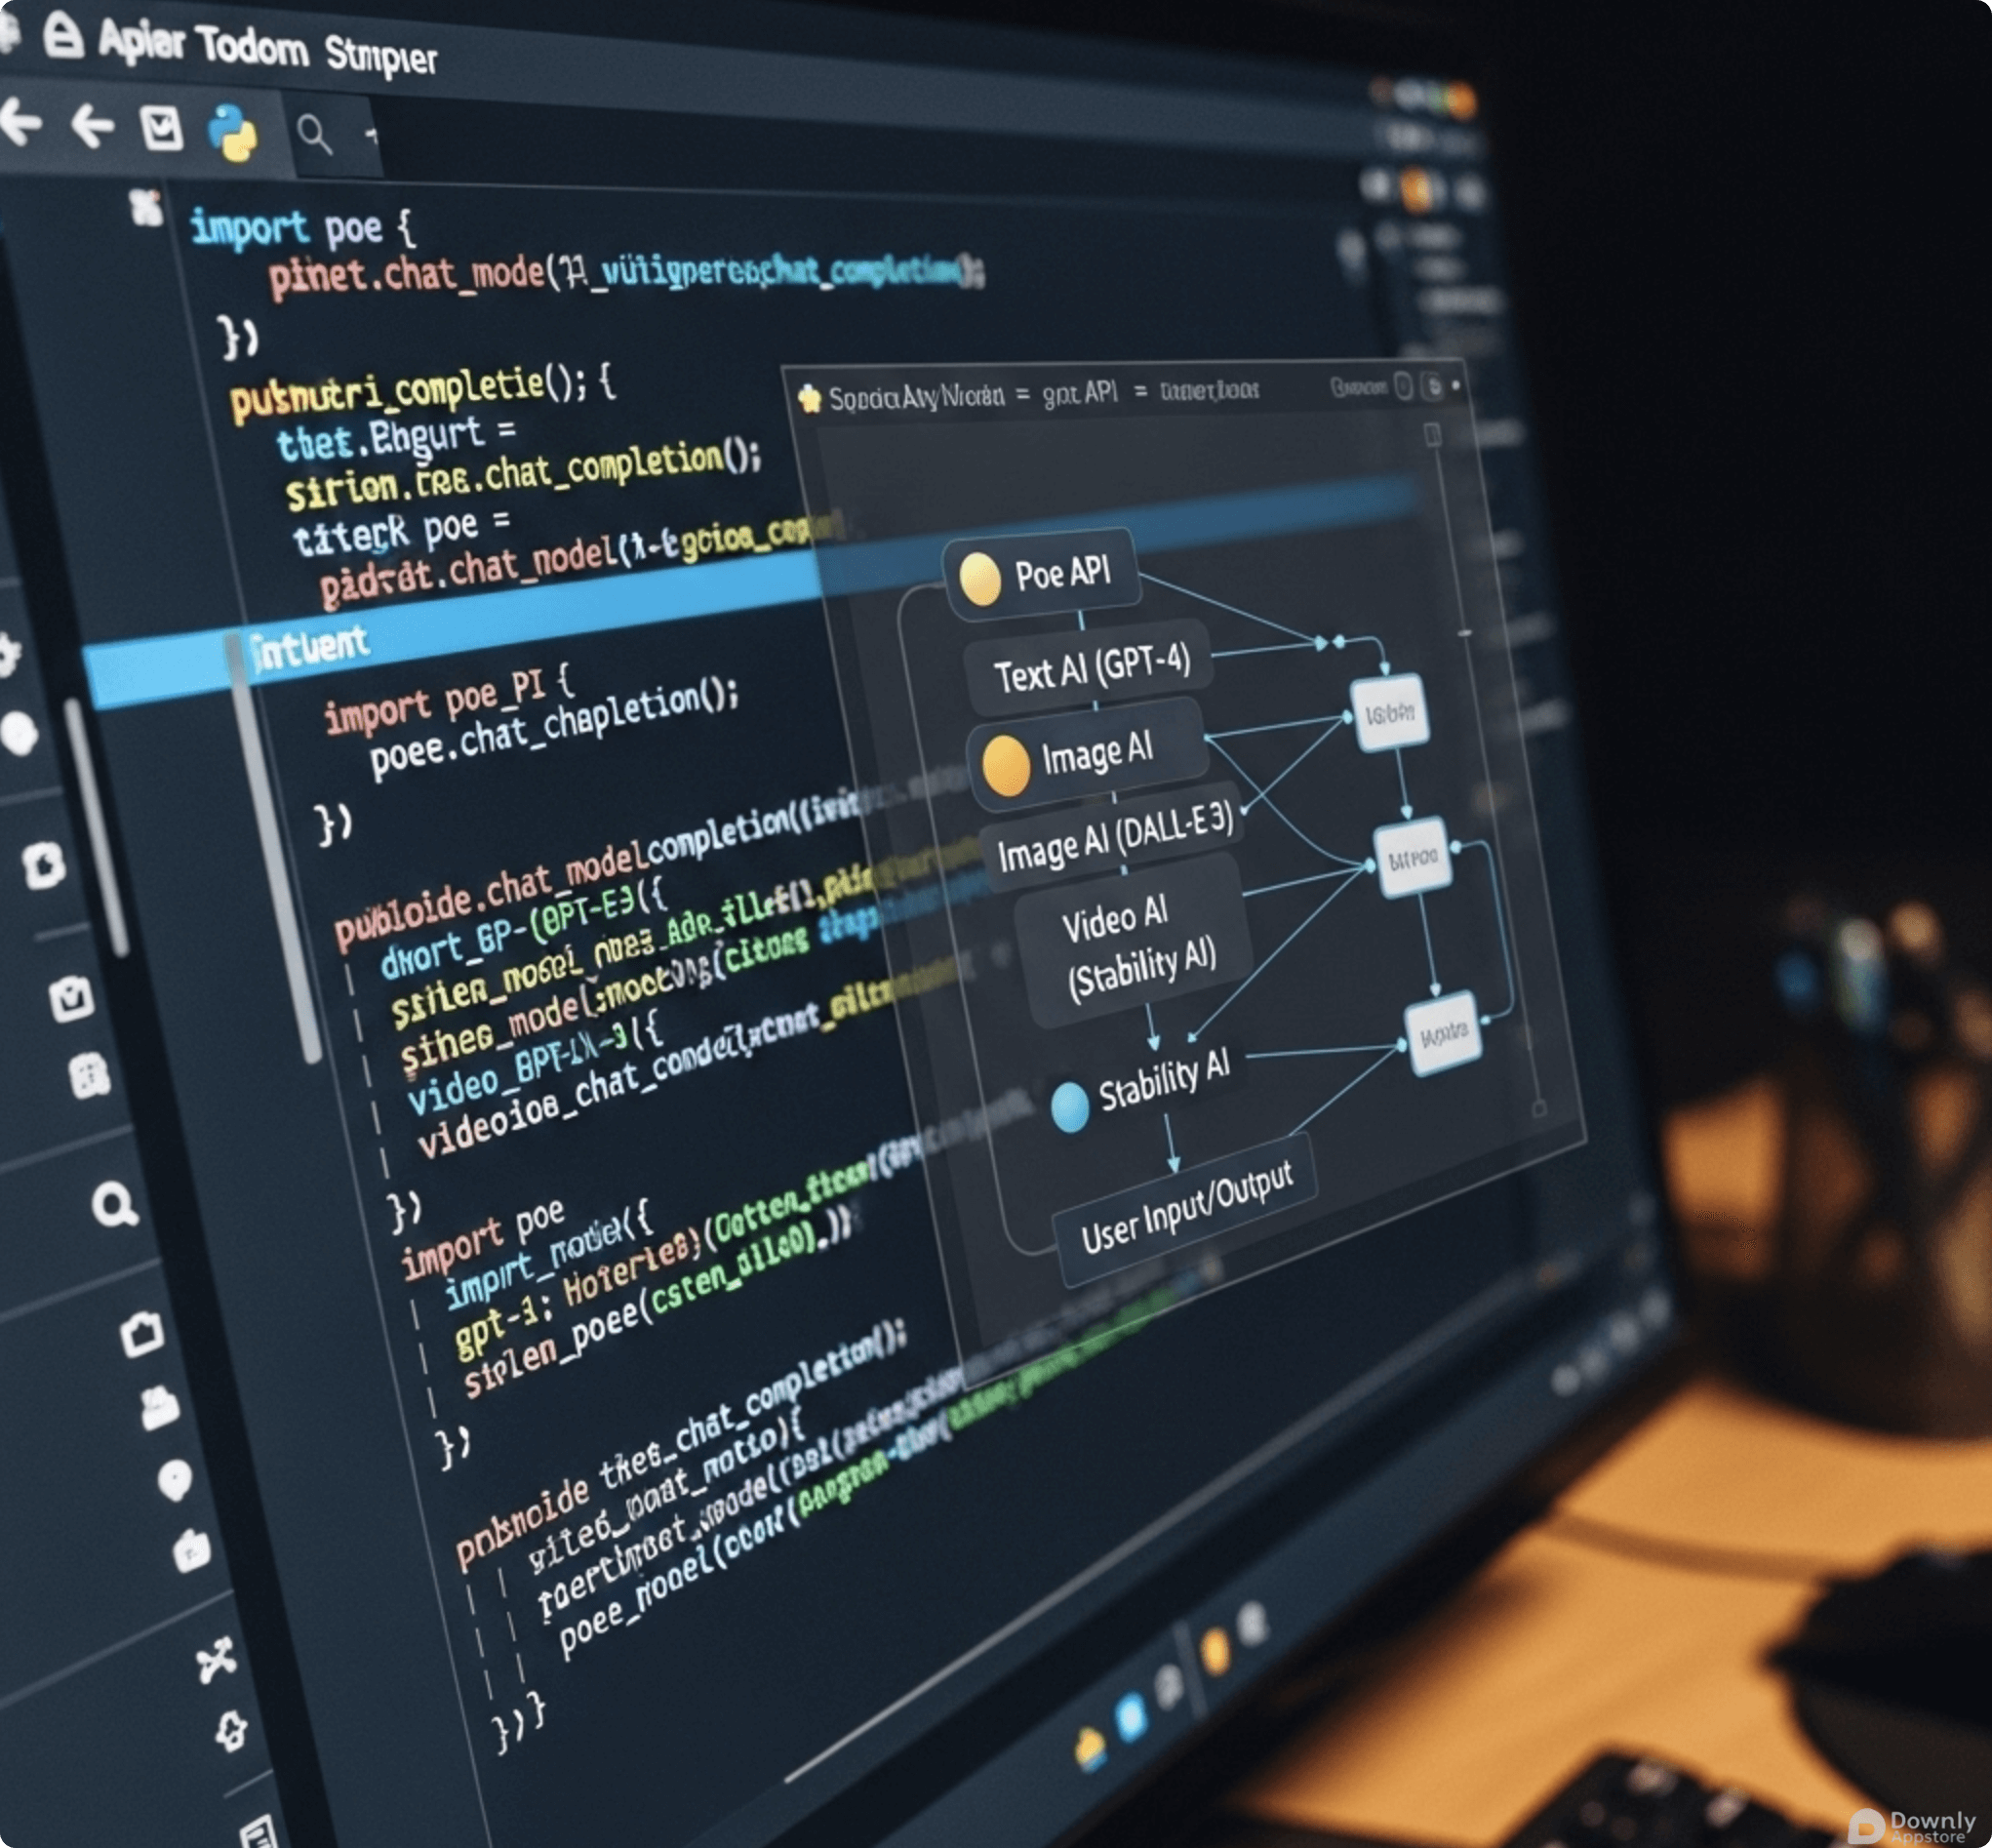Click the 'sirion.tee.chat_completion();' line
This screenshot has height=1848, width=1992.
(x=523, y=474)
